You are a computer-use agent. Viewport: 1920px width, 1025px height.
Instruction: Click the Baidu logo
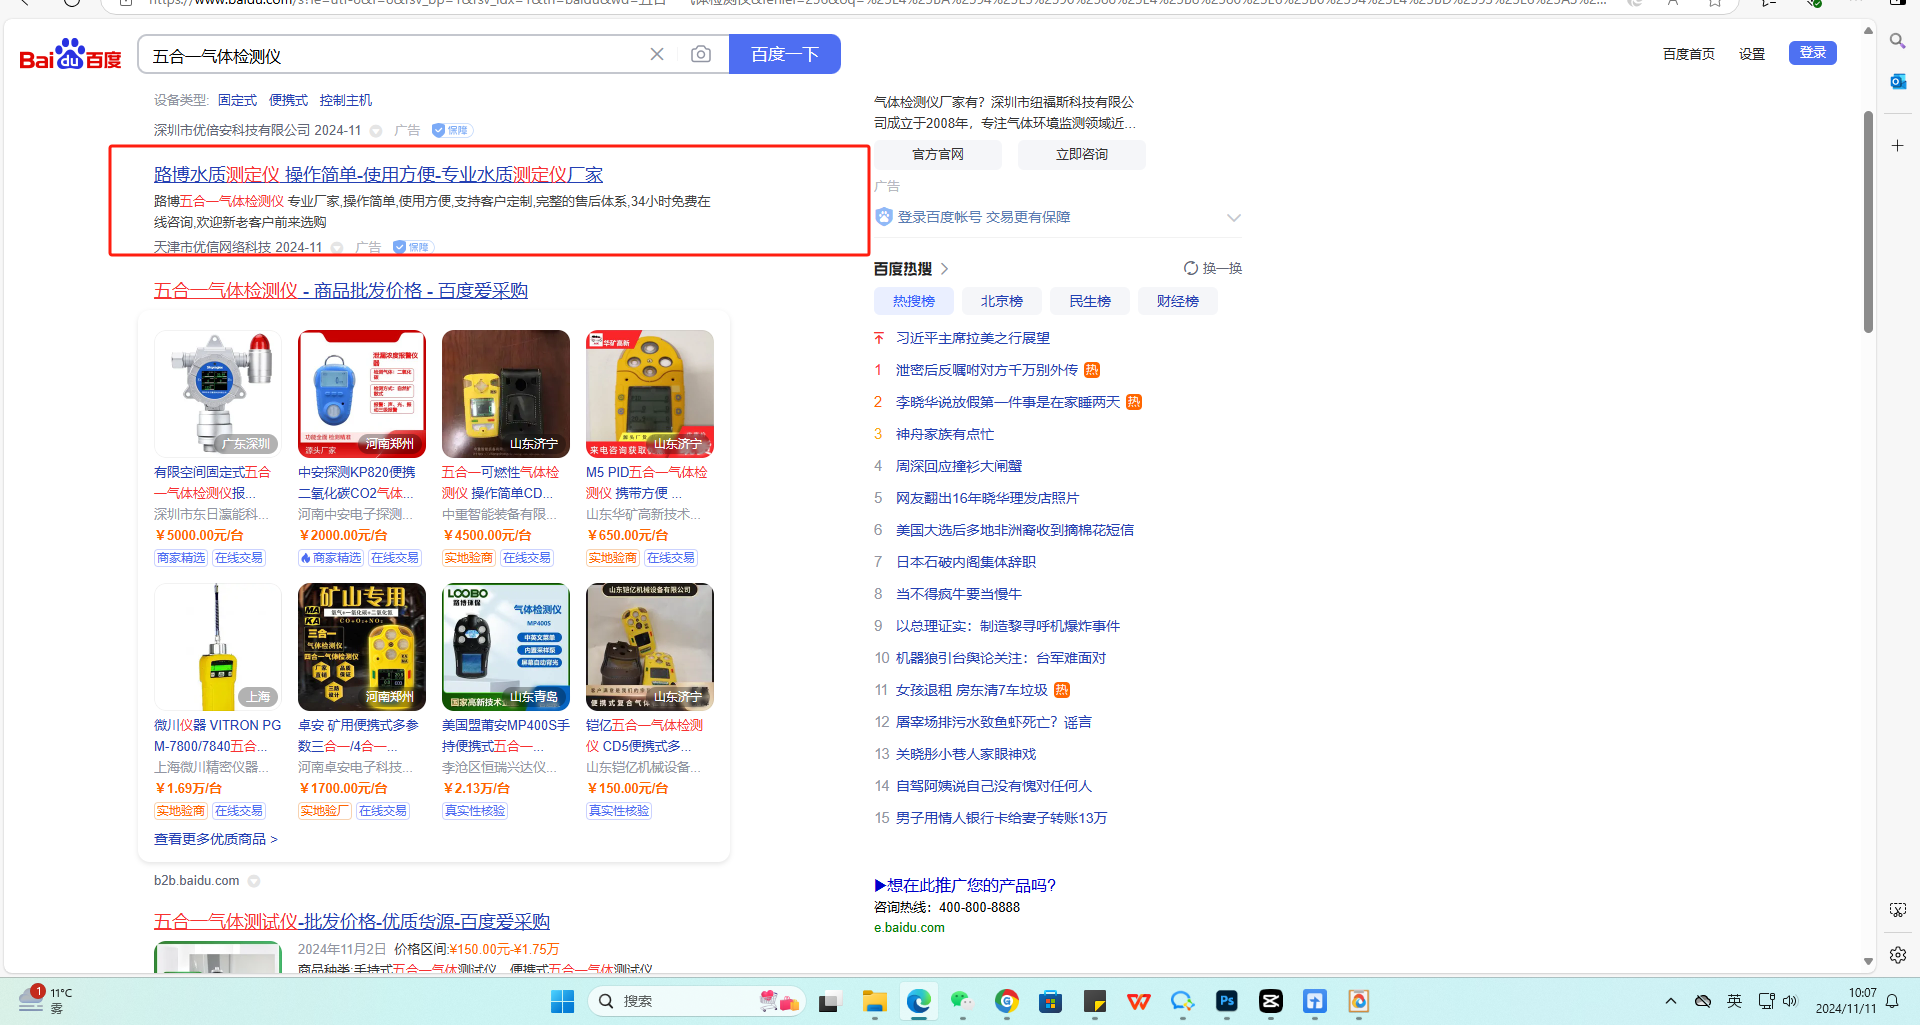(70, 55)
